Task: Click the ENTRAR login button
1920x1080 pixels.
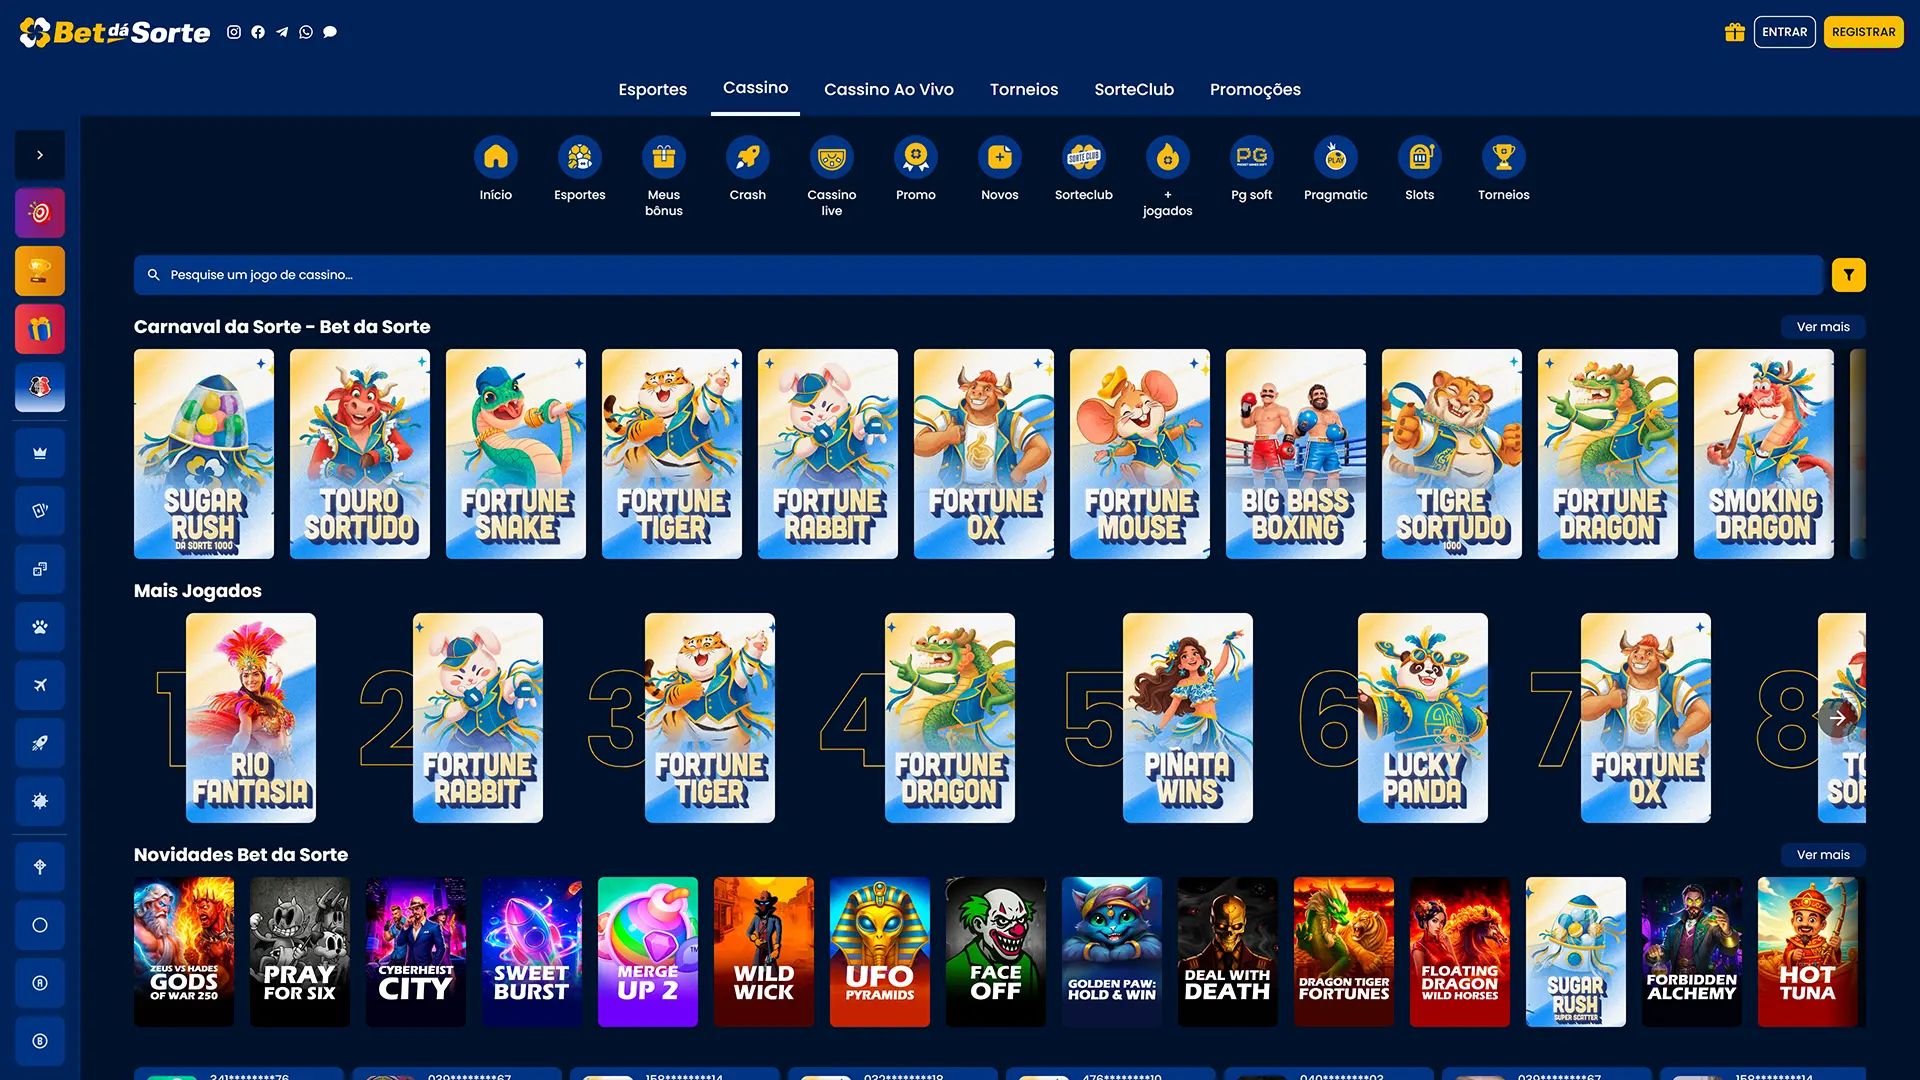Action: (1785, 32)
